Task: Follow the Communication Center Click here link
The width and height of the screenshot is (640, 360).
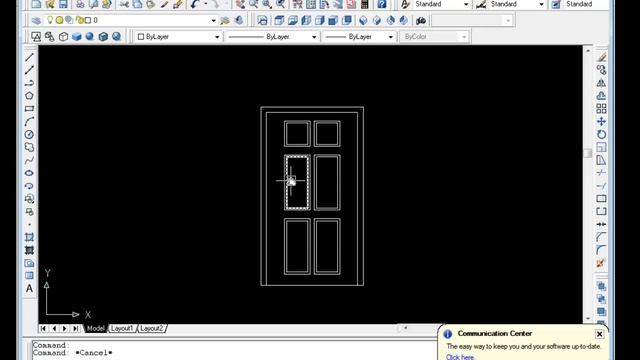Action: click(460, 357)
